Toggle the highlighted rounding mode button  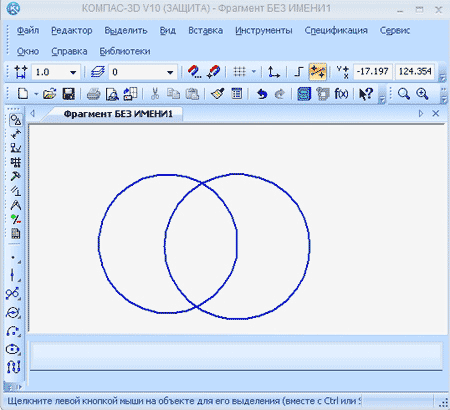pos(317,72)
